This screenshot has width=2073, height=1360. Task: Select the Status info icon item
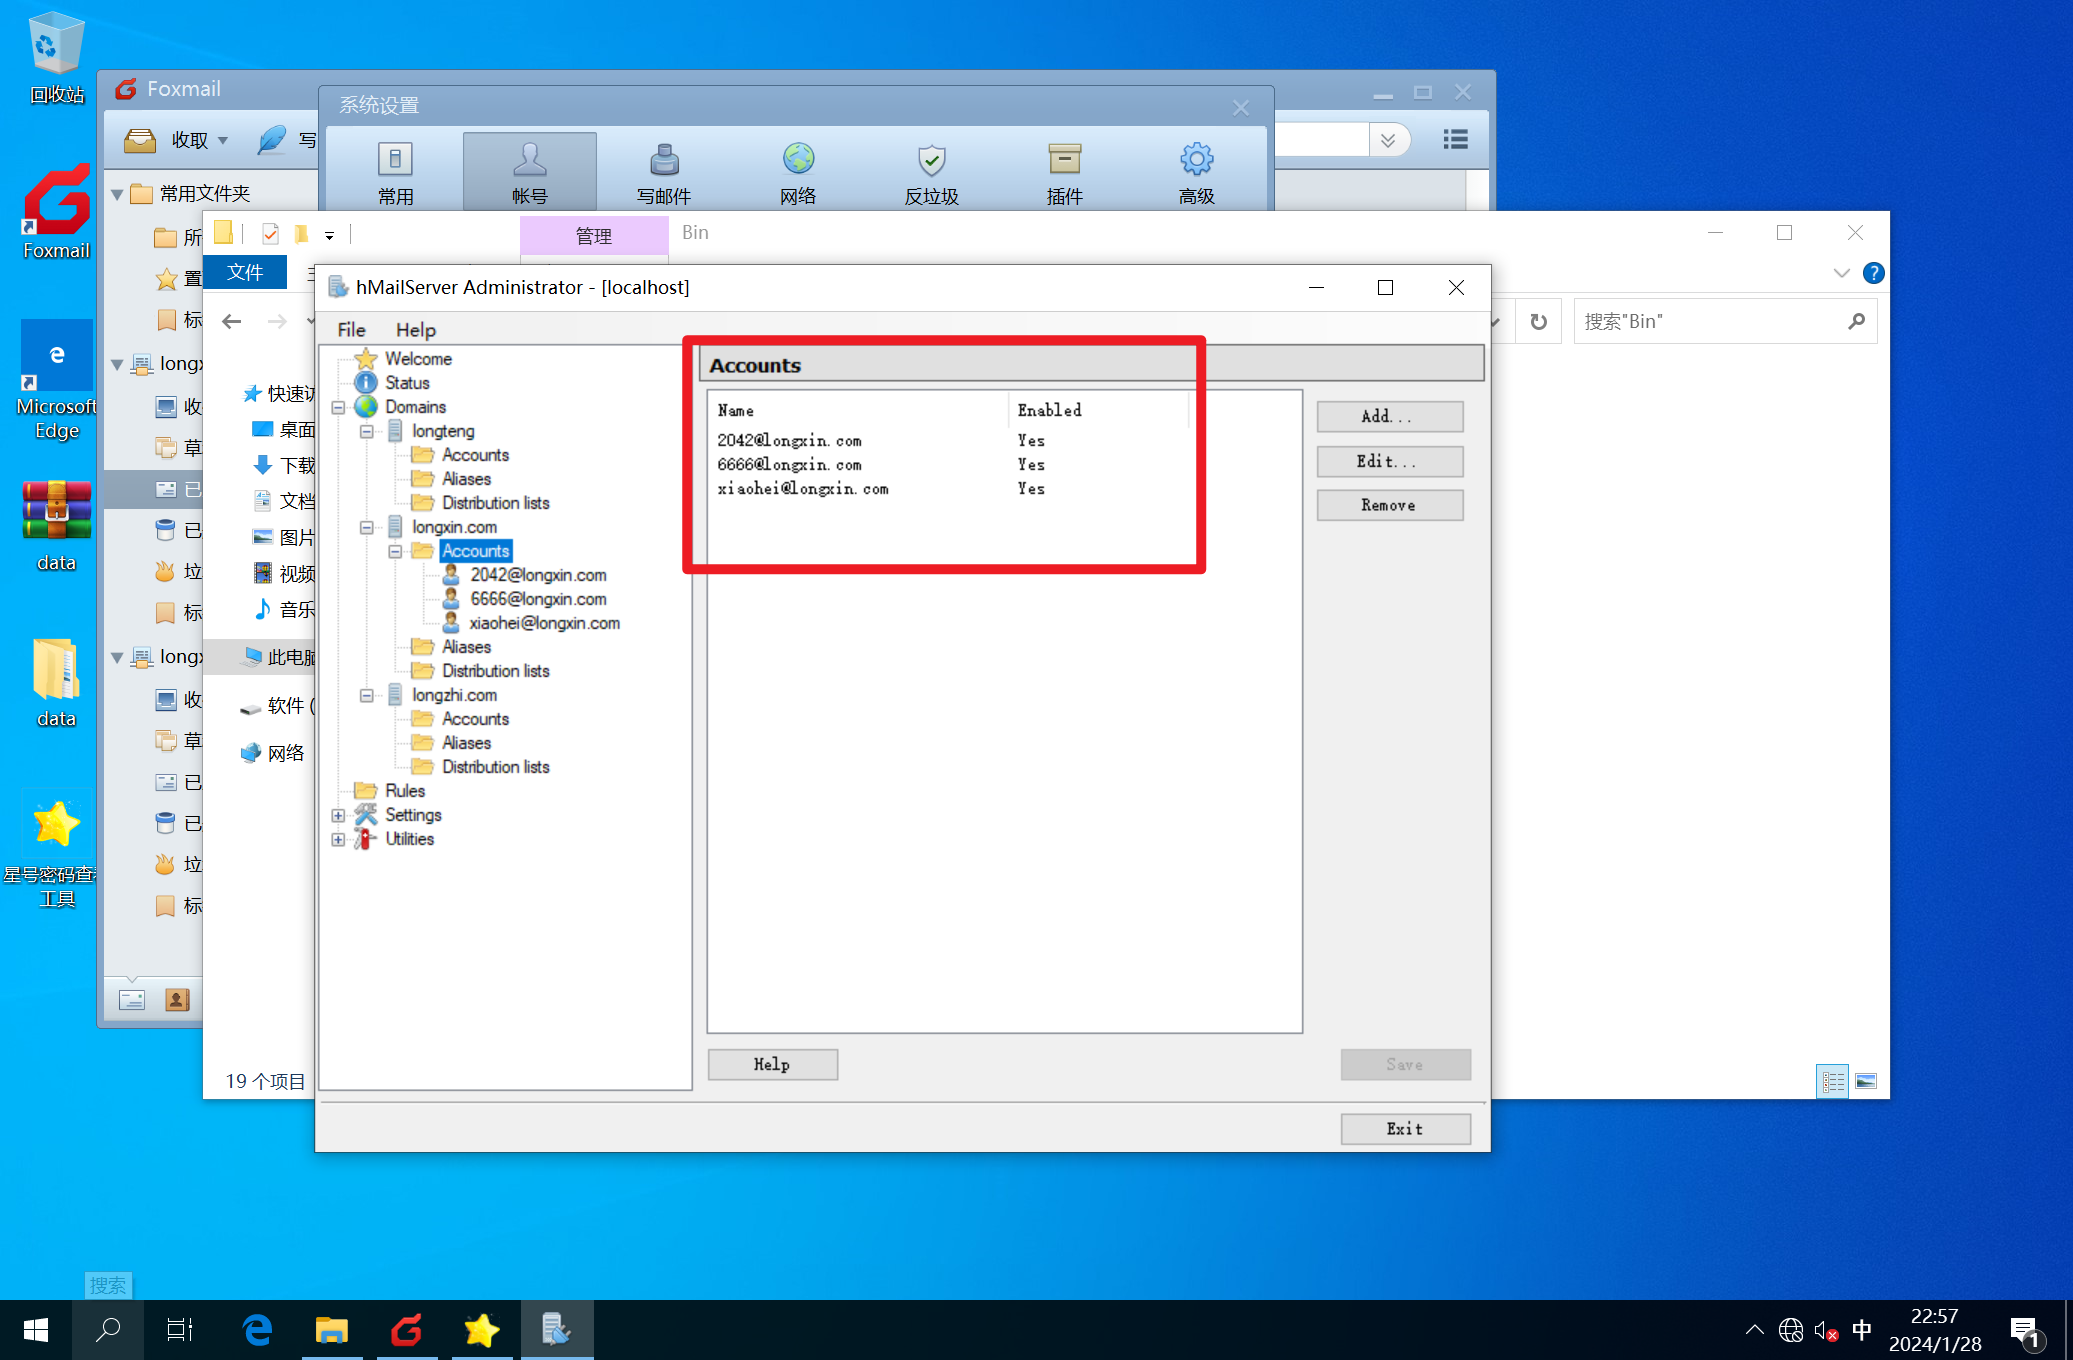click(367, 383)
